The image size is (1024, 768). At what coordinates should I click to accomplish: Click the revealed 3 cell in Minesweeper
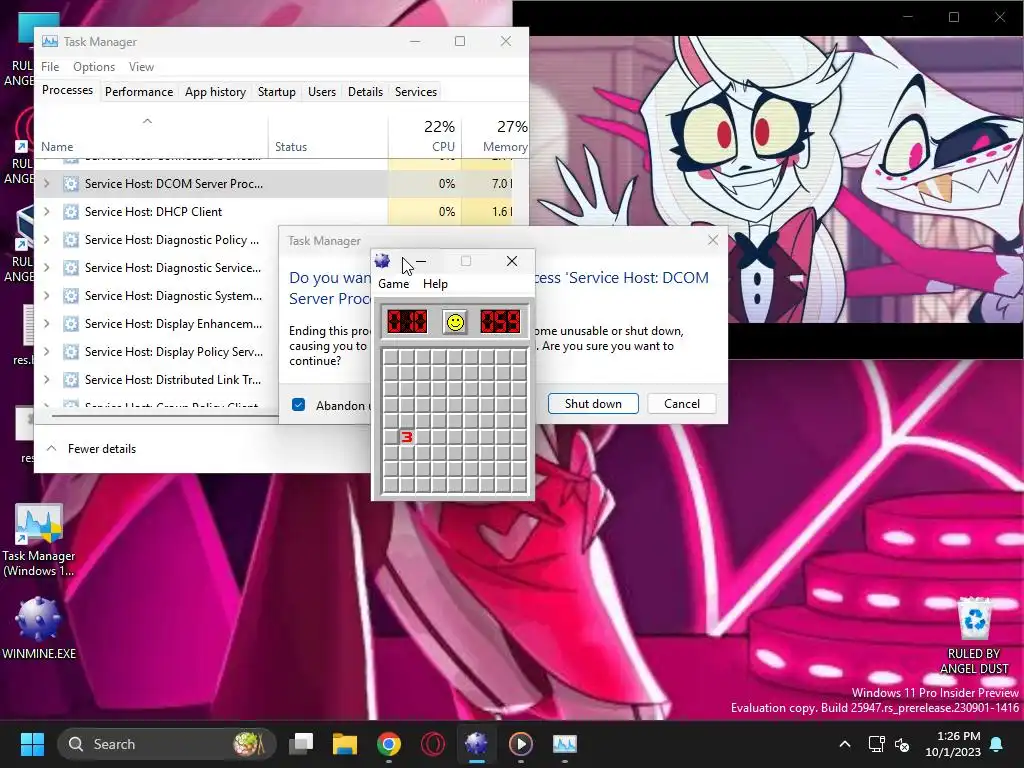coord(406,437)
